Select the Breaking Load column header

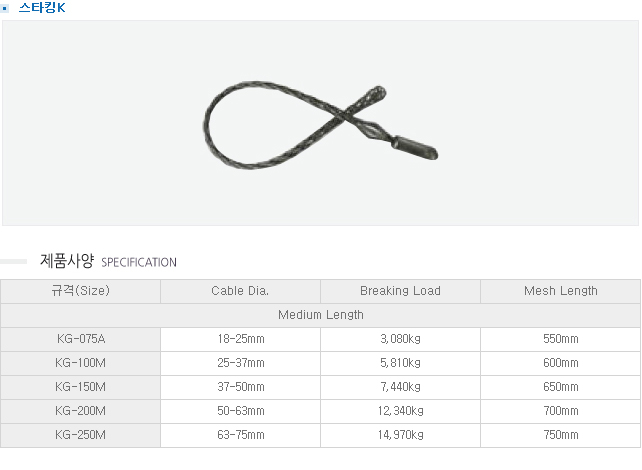(x=400, y=291)
